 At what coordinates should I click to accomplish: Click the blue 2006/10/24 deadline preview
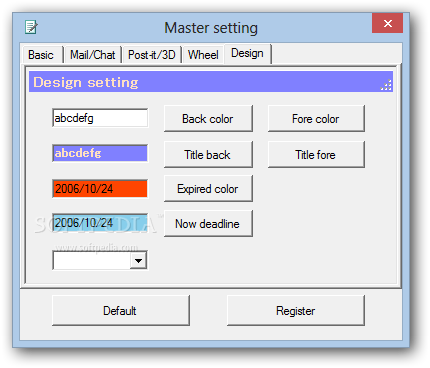[x=100, y=223]
